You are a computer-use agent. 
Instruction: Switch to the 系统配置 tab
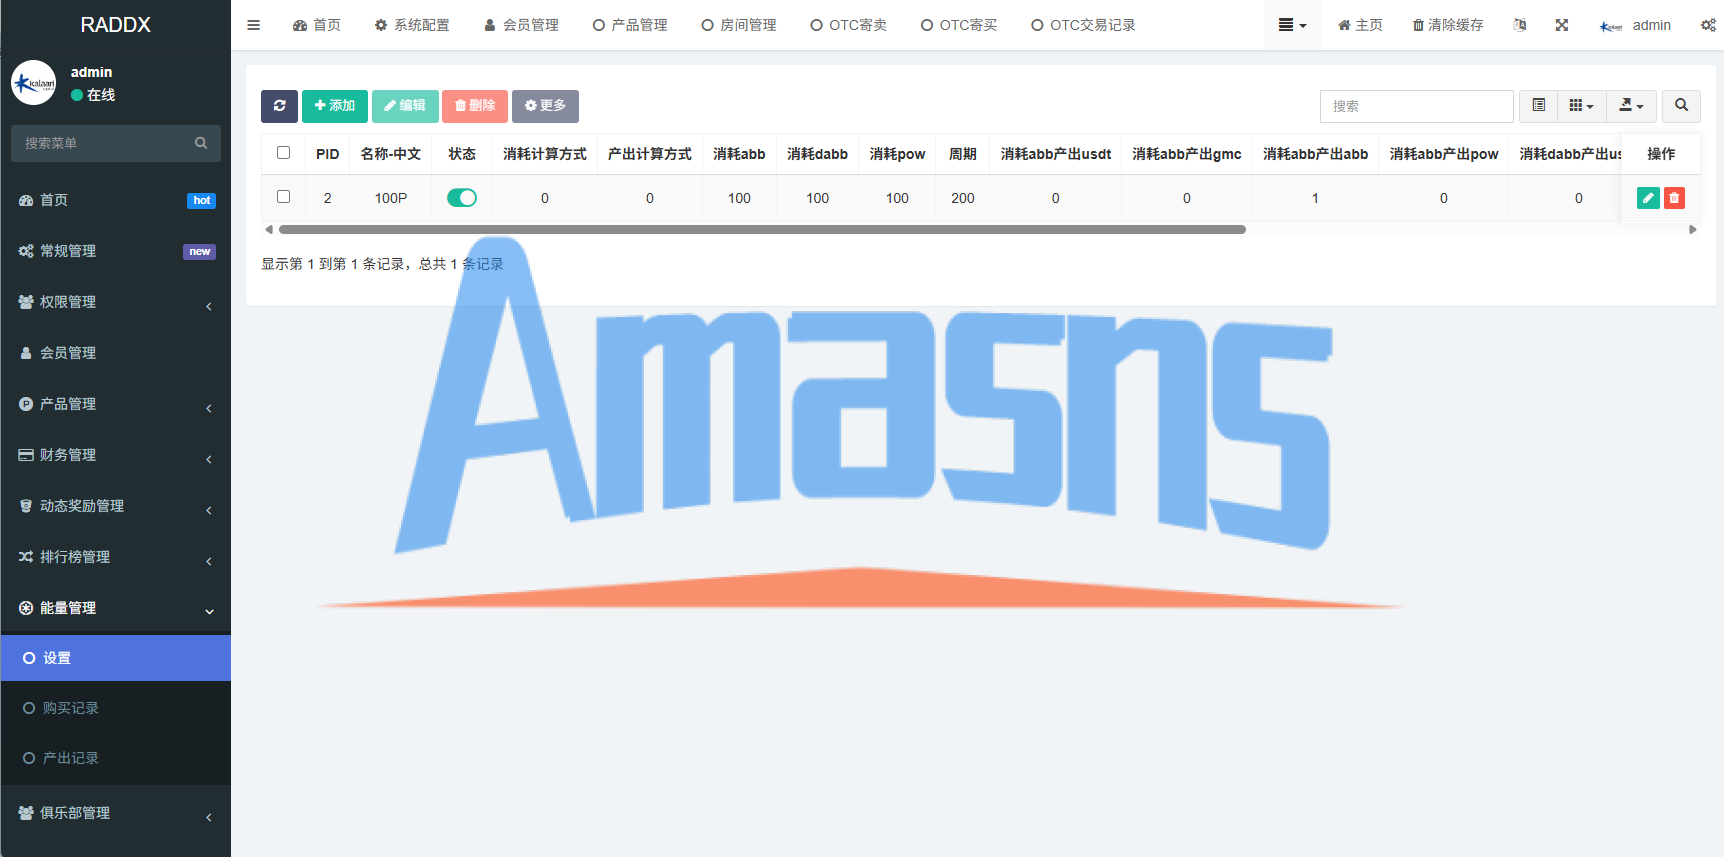click(412, 25)
